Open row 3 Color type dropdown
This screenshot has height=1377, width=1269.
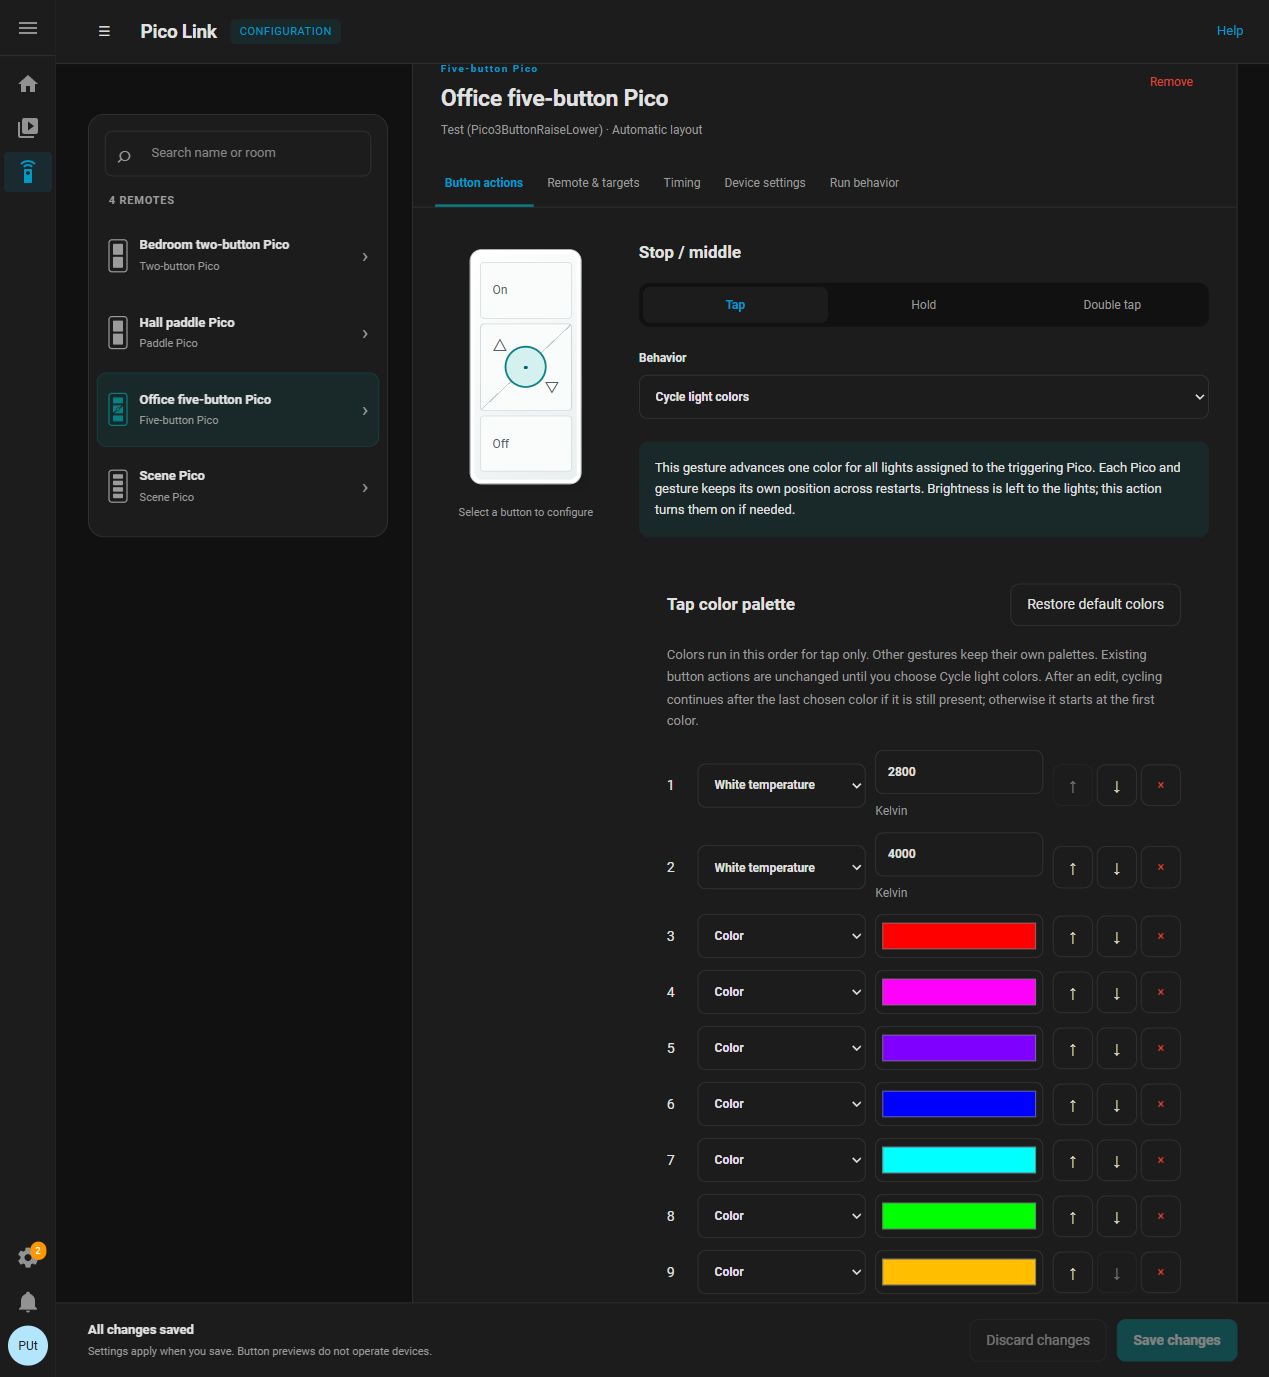(x=781, y=936)
